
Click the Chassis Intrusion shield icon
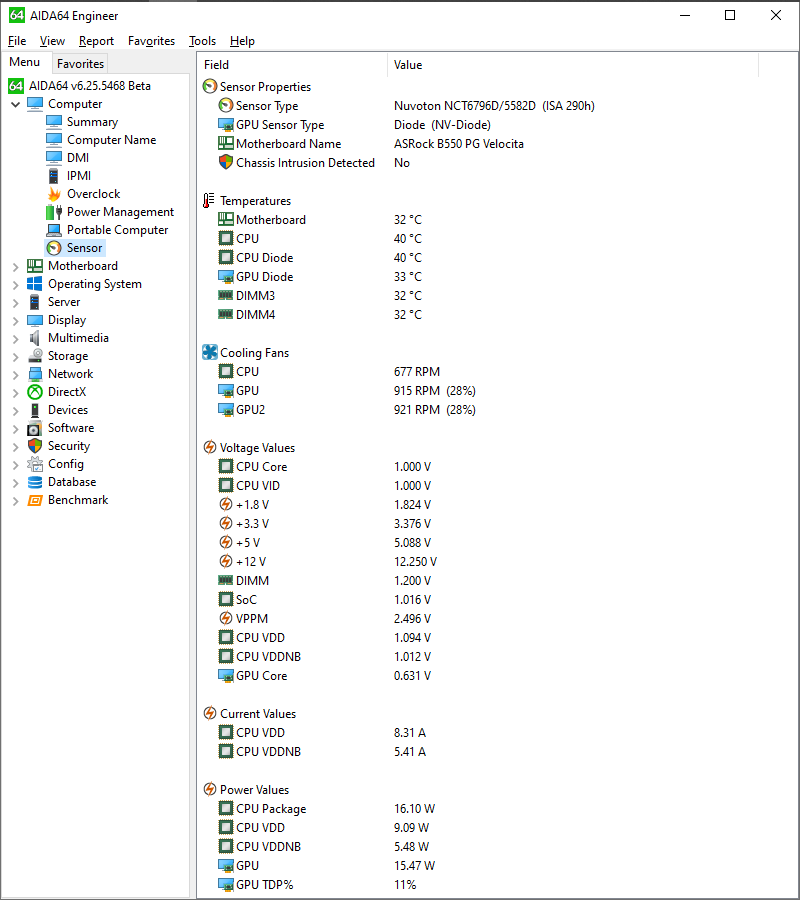pyautogui.click(x=226, y=162)
